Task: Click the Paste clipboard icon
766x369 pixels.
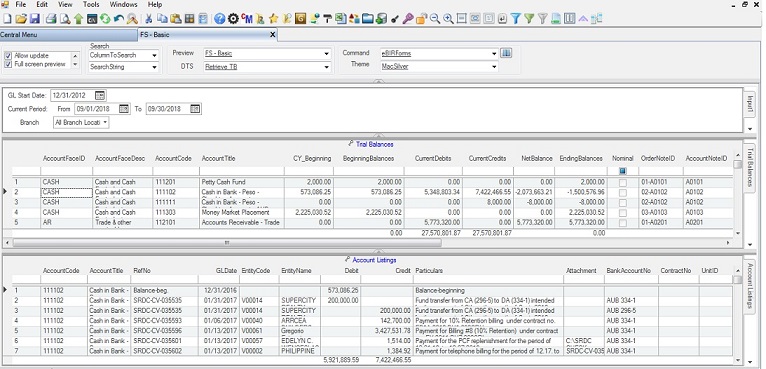Action: 176,19
